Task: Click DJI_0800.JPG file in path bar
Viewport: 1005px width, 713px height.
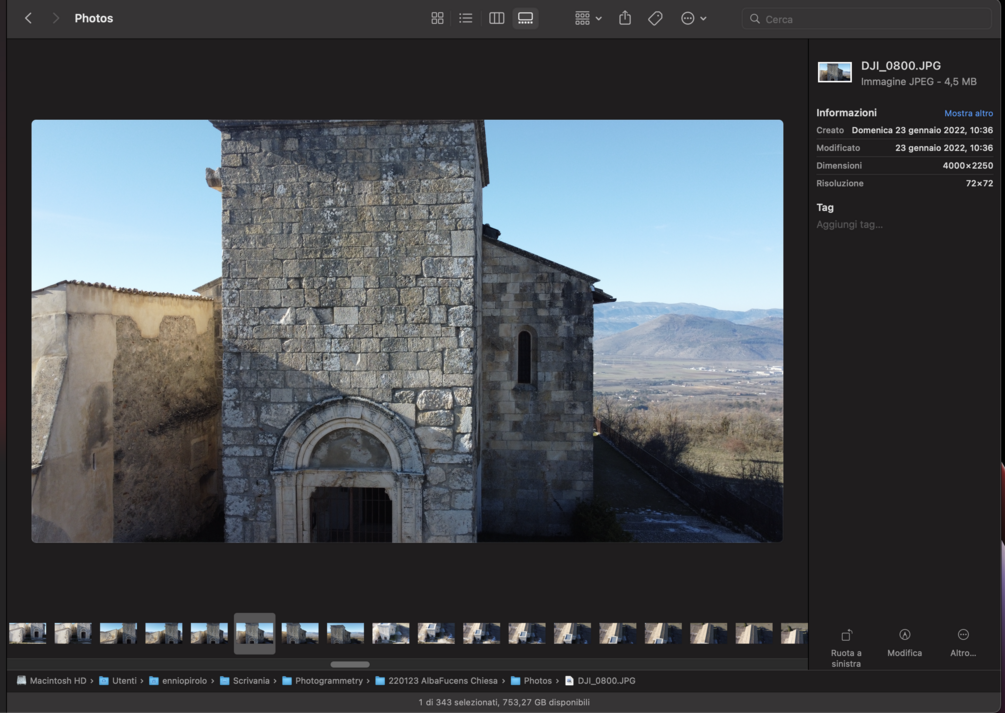Action: [x=600, y=681]
